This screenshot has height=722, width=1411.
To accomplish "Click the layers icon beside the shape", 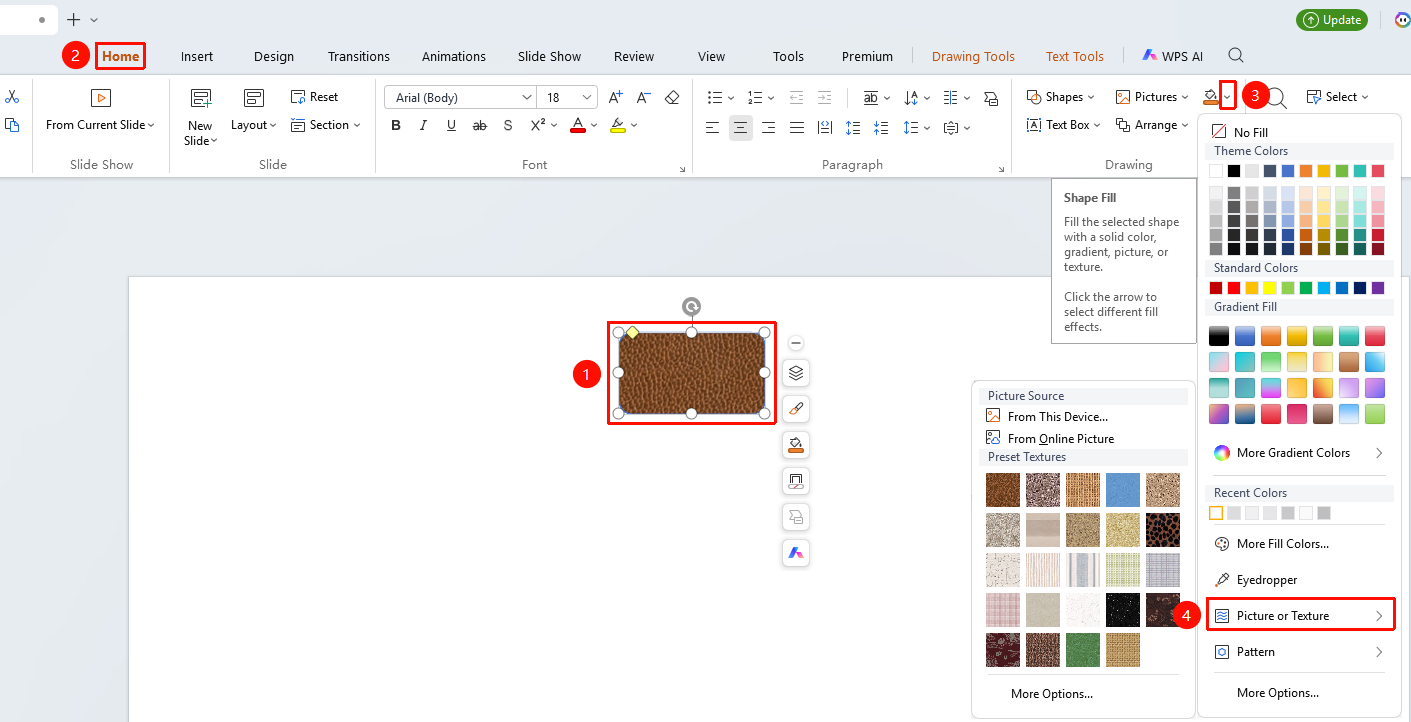I will (x=796, y=373).
